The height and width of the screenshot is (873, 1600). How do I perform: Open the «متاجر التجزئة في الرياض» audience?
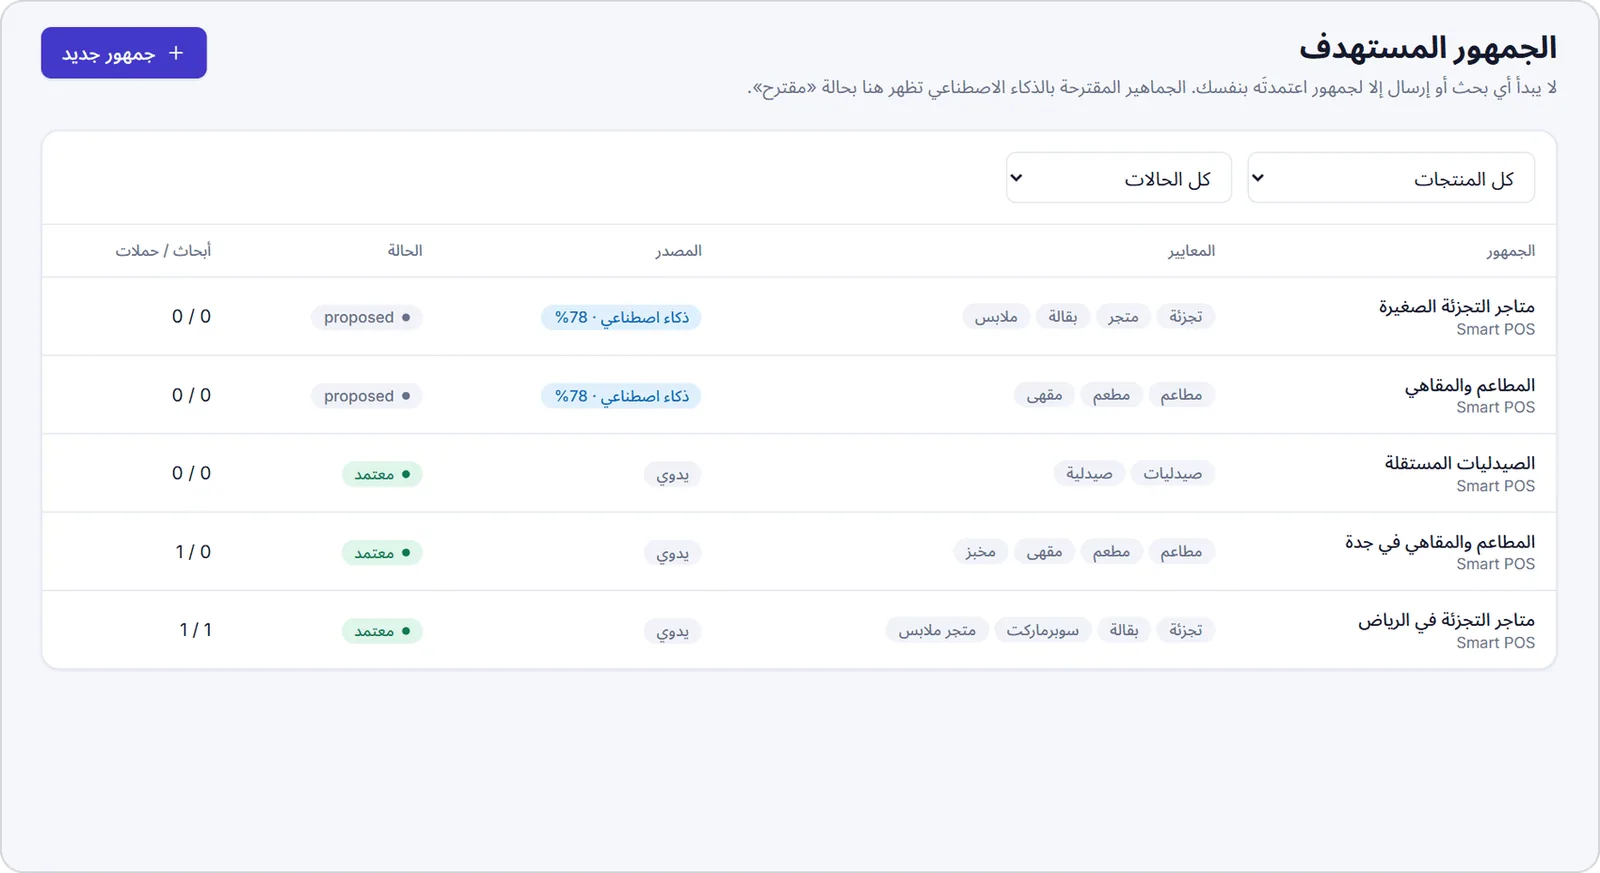click(1446, 620)
